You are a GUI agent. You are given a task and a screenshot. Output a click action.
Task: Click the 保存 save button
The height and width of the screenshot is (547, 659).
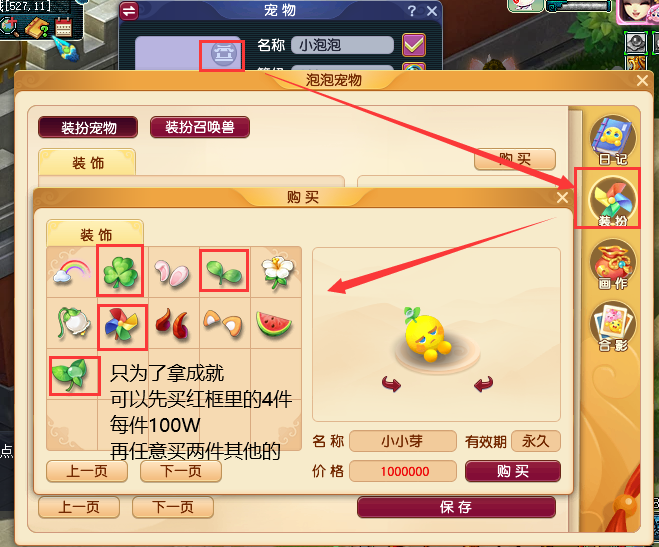pos(456,507)
